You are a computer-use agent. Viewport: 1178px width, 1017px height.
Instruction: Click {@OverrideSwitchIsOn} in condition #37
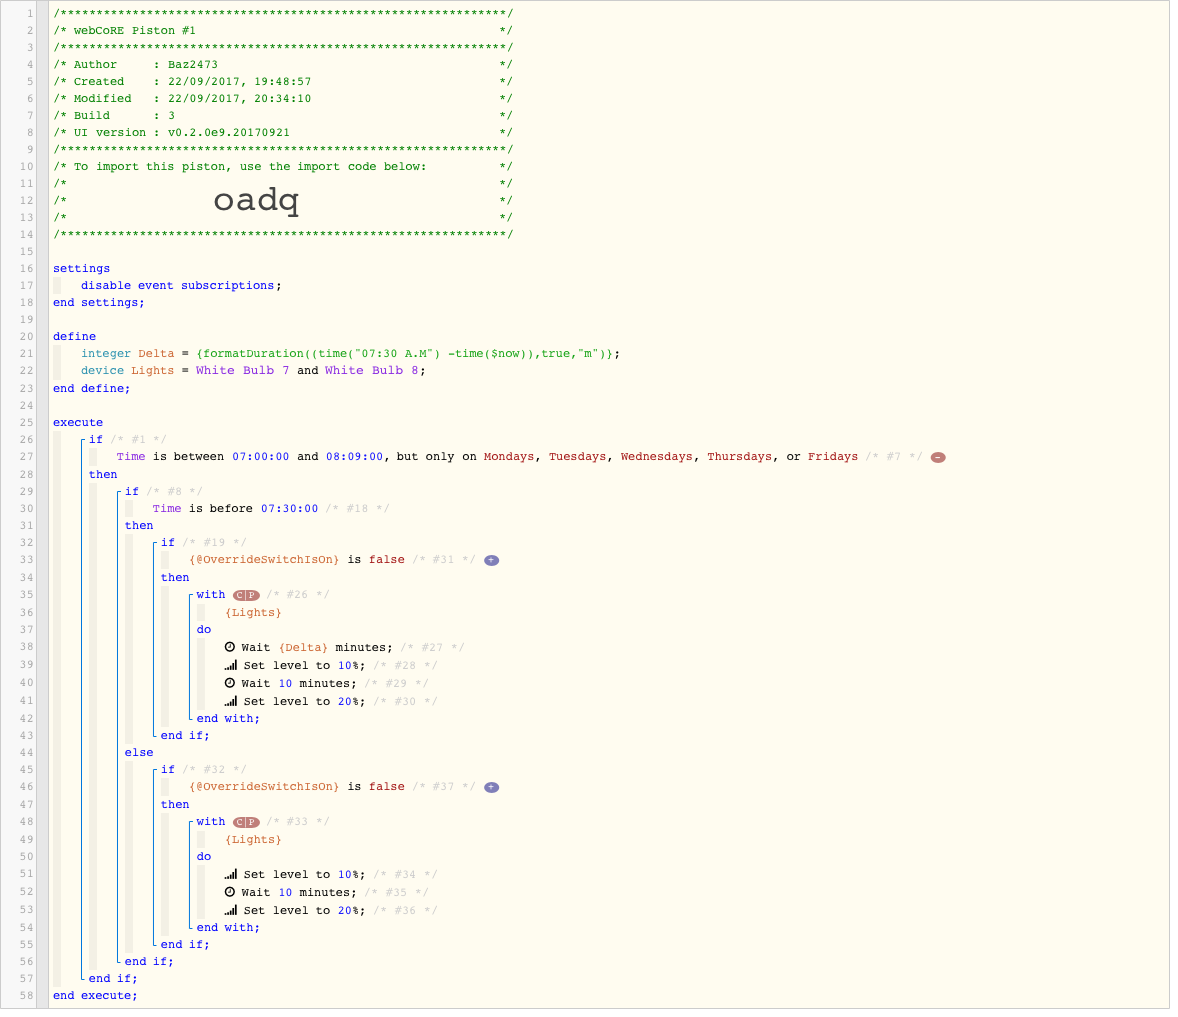264,786
